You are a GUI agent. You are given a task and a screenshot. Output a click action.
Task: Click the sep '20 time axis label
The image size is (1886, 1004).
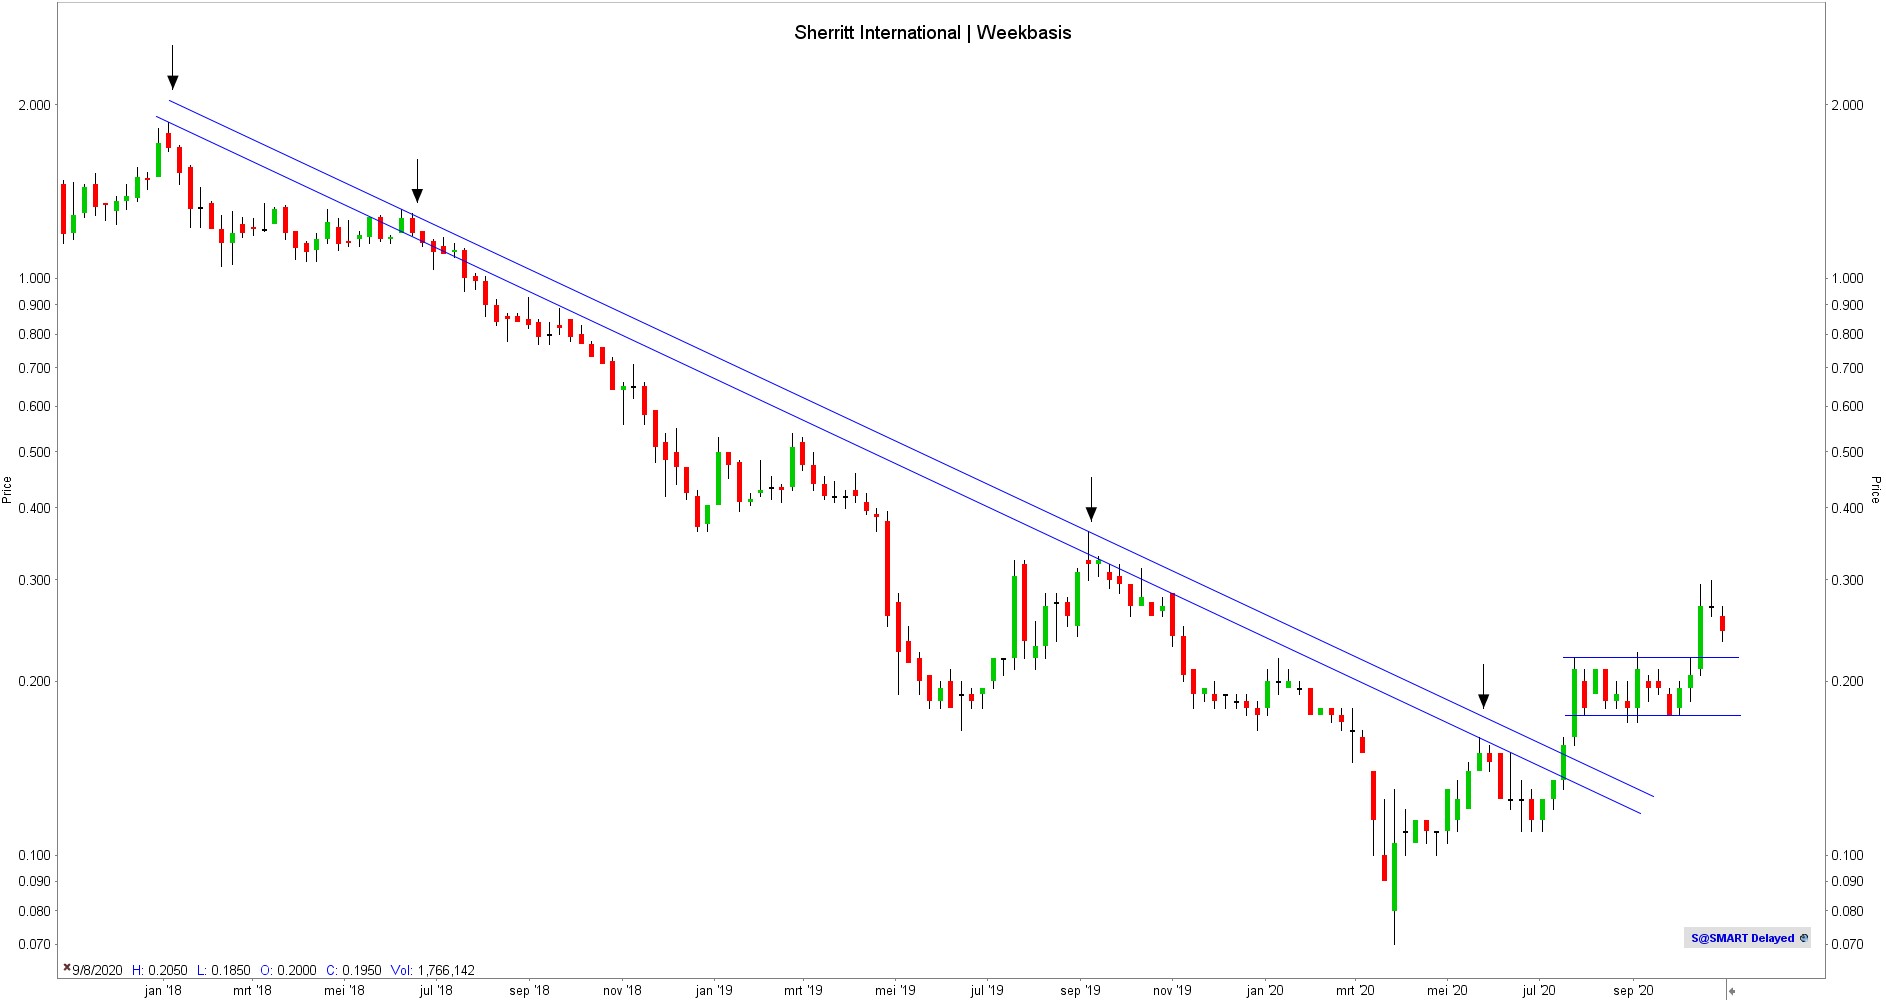[x=1633, y=991]
